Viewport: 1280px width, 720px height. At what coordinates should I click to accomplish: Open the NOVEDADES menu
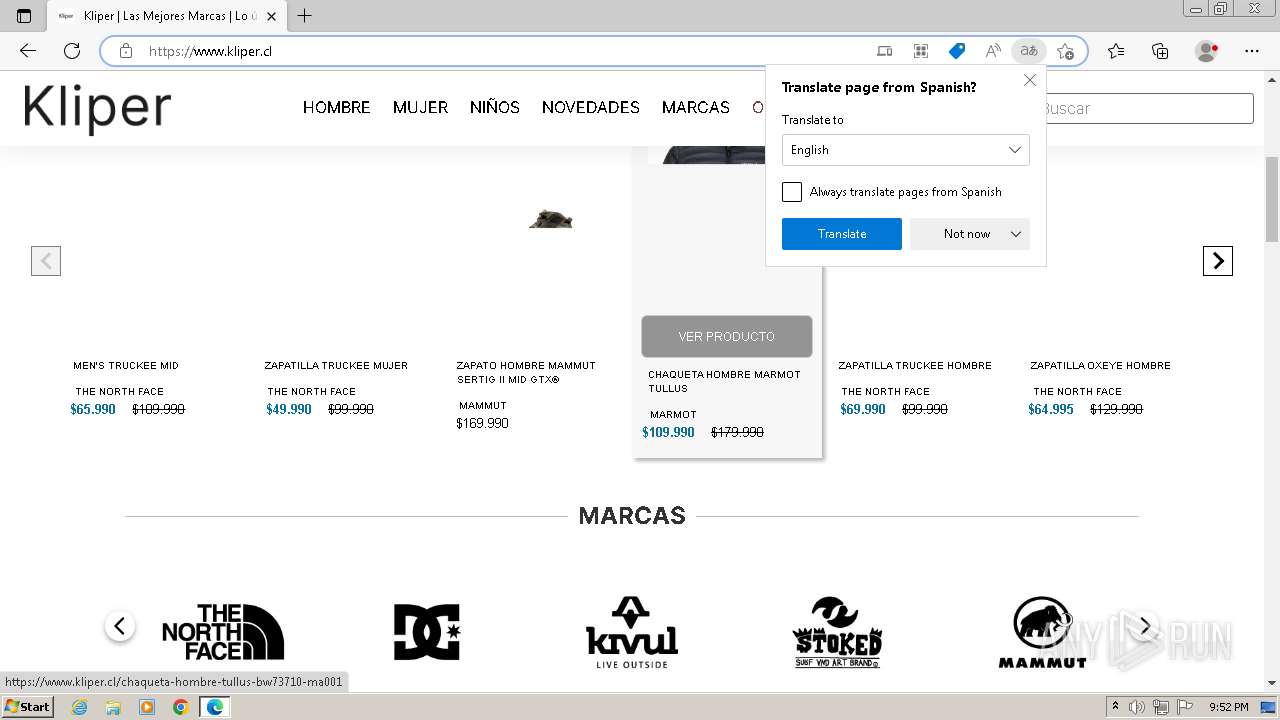pyautogui.click(x=591, y=107)
